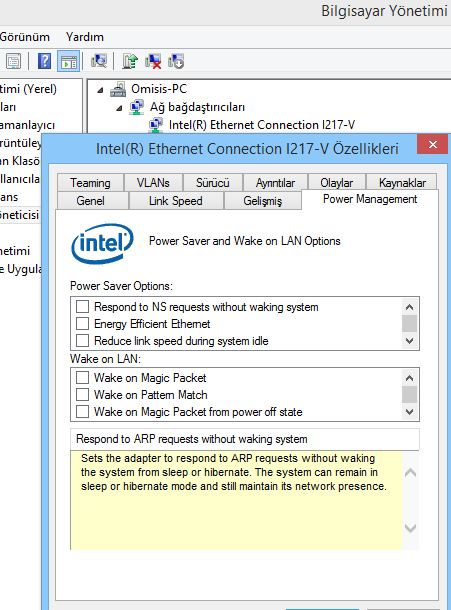Open the Help question mark toolbar icon
The height and width of the screenshot is (610, 451).
[44, 61]
